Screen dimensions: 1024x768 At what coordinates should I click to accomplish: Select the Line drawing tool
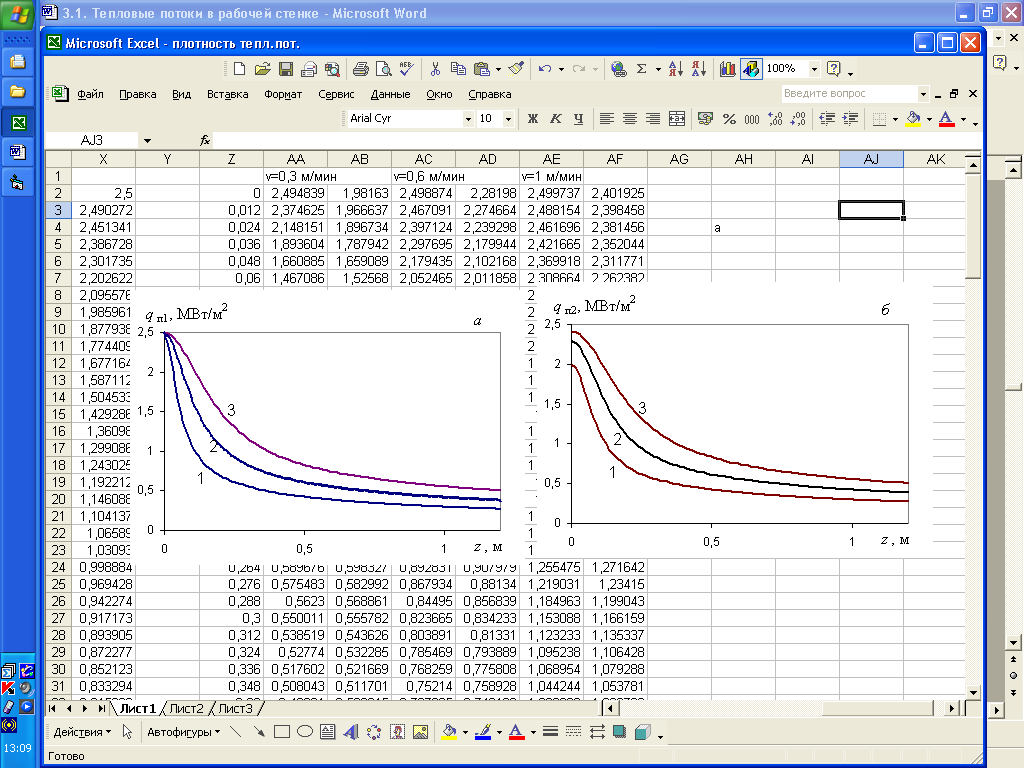pos(236,732)
